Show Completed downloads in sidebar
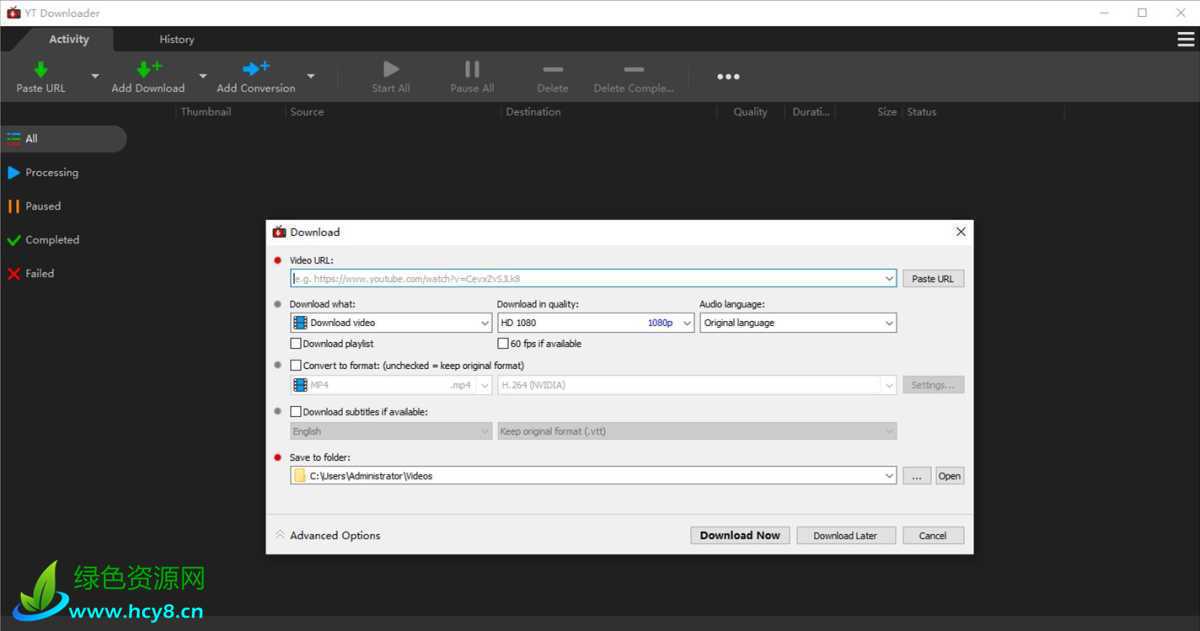The width and height of the screenshot is (1200, 631). pyautogui.click(x=52, y=240)
